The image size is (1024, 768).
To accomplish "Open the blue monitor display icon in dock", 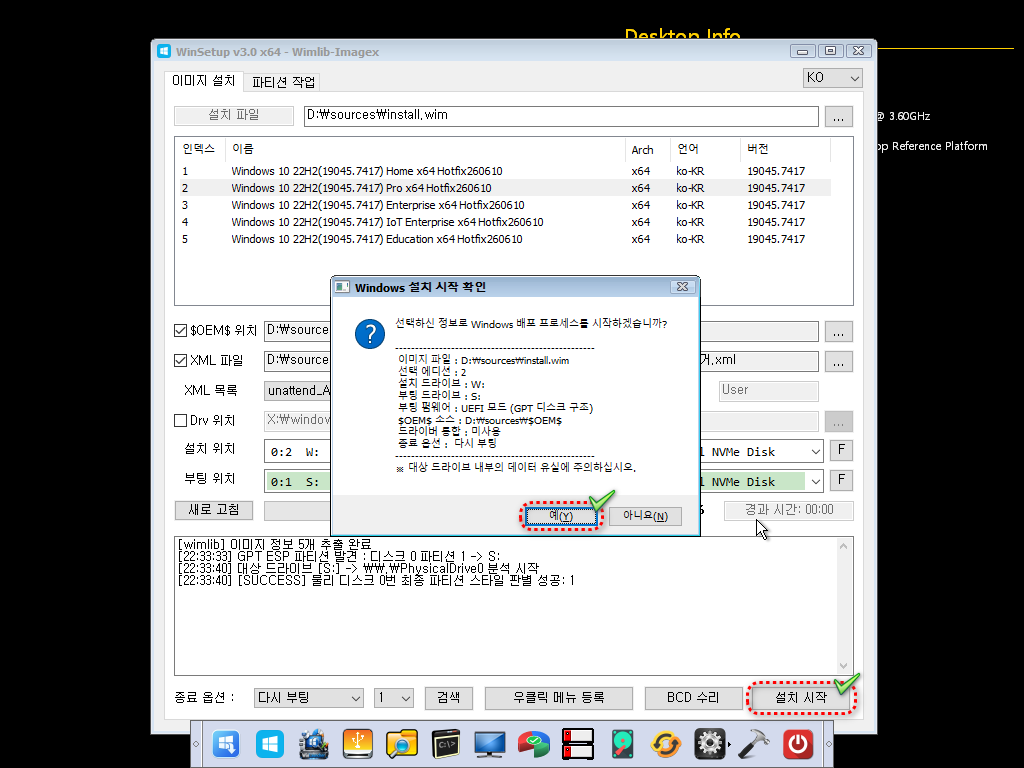I will click(x=490, y=744).
